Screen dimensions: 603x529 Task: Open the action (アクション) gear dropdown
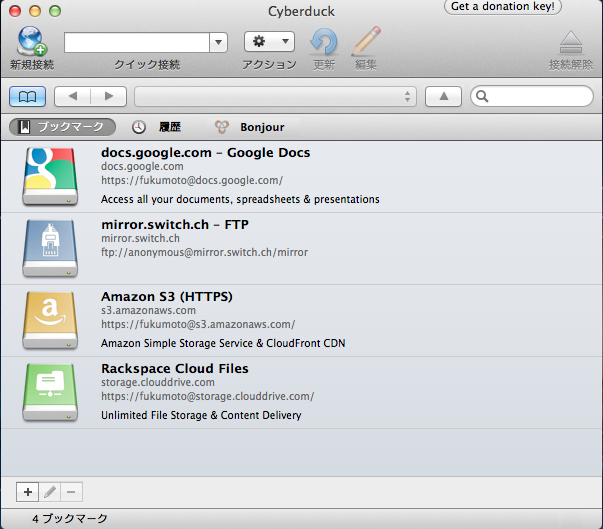[269, 42]
